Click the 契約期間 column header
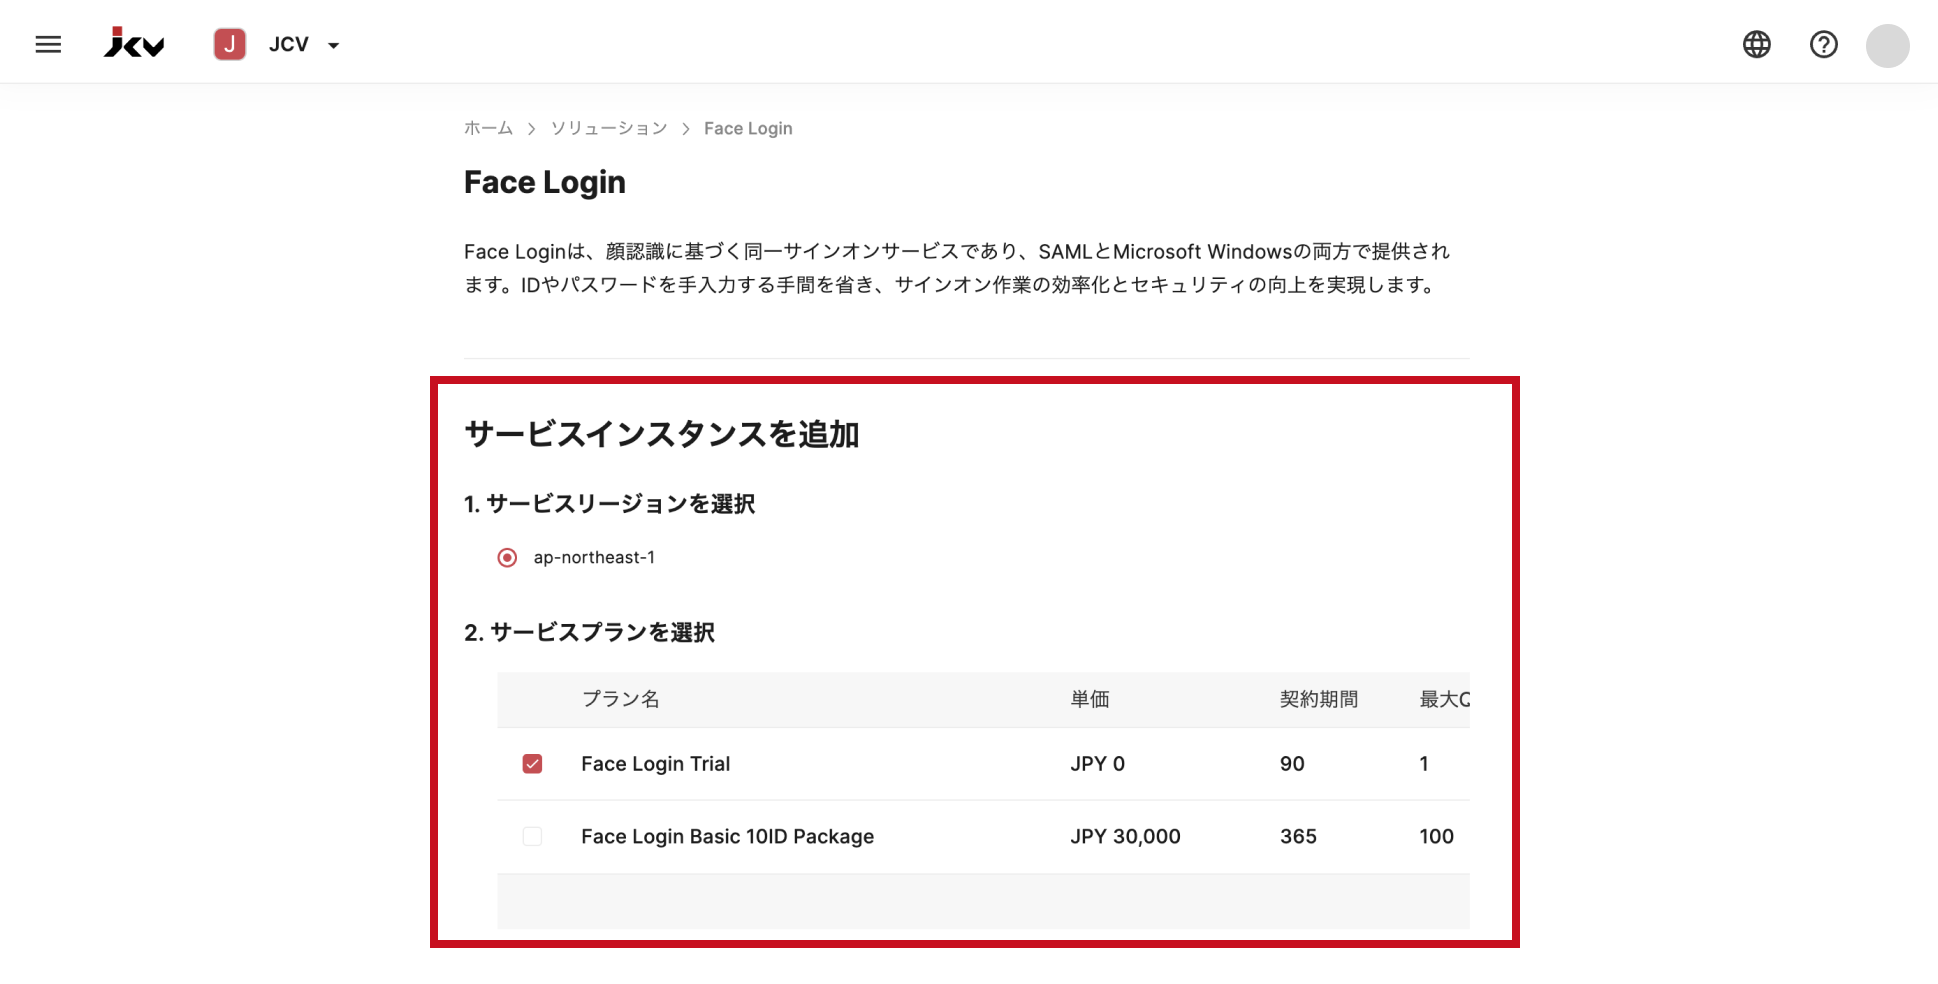Image resolution: width=1938 pixels, height=984 pixels. [1319, 699]
